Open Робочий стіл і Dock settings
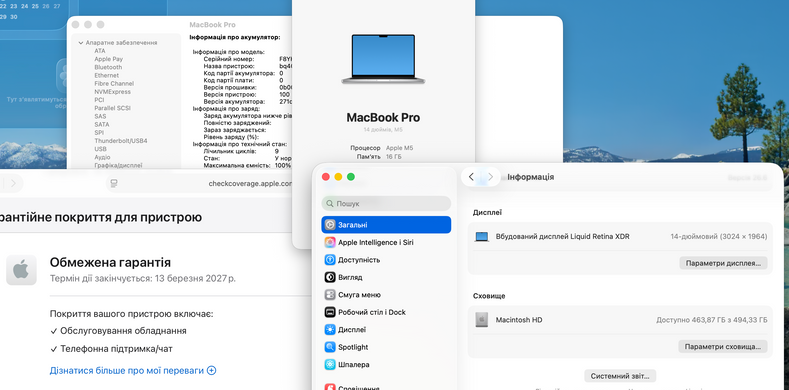 click(x=386, y=312)
